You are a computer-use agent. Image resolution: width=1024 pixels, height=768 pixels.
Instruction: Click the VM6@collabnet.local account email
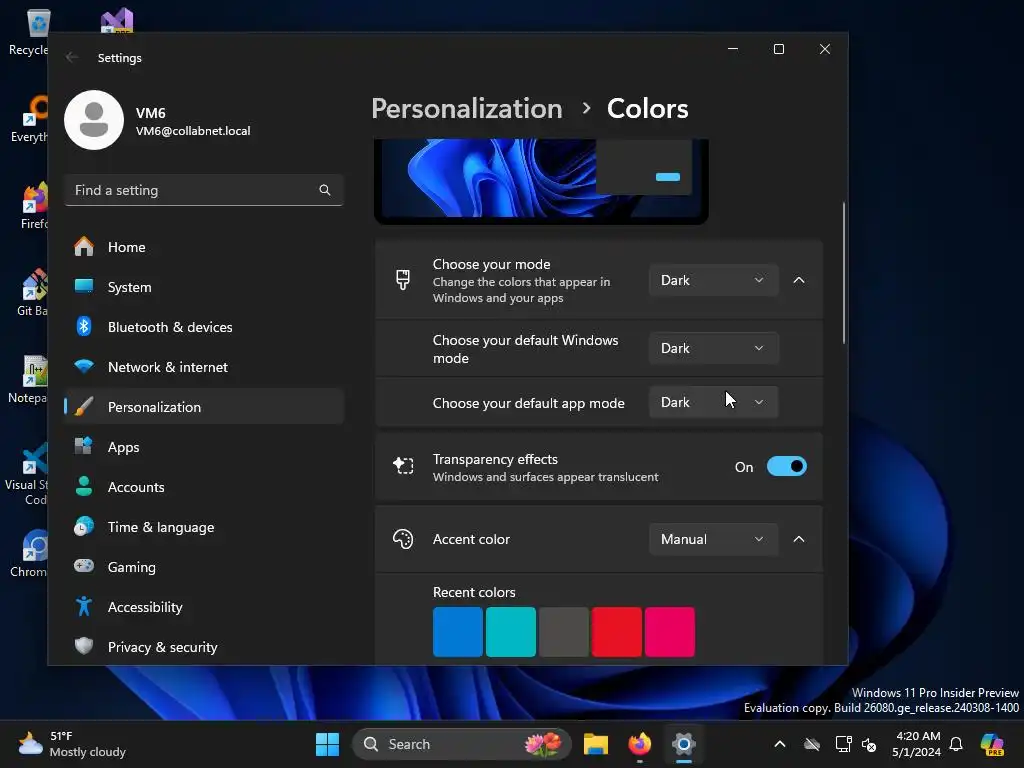(193, 131)
